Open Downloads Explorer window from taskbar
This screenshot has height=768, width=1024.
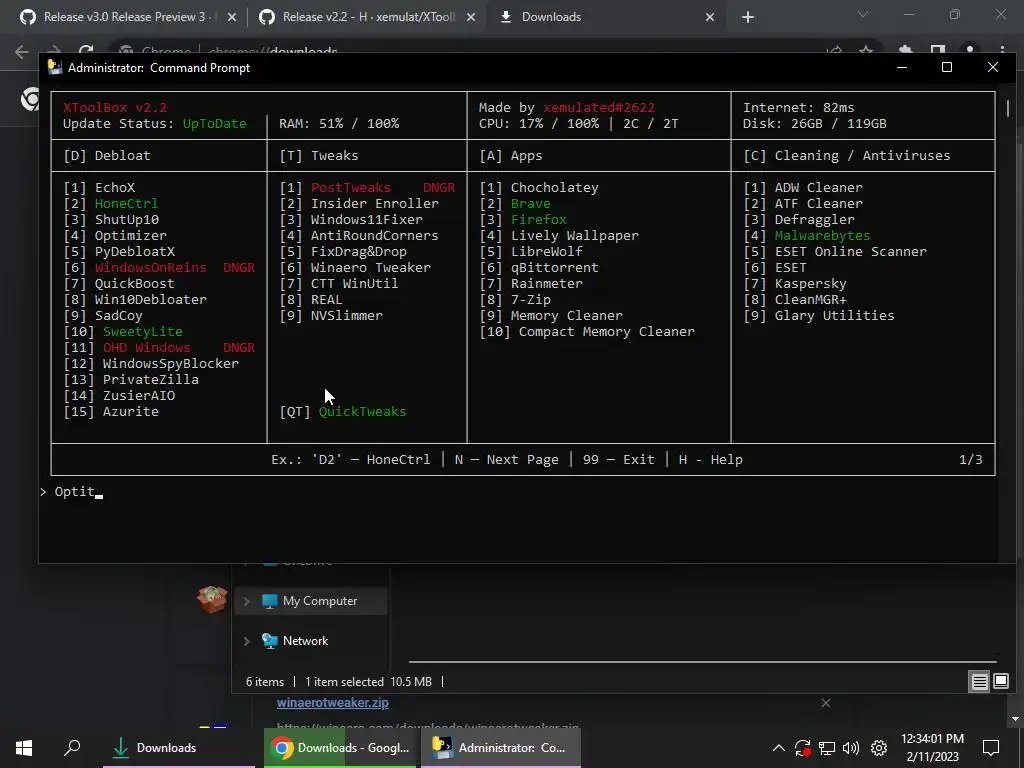179,748
